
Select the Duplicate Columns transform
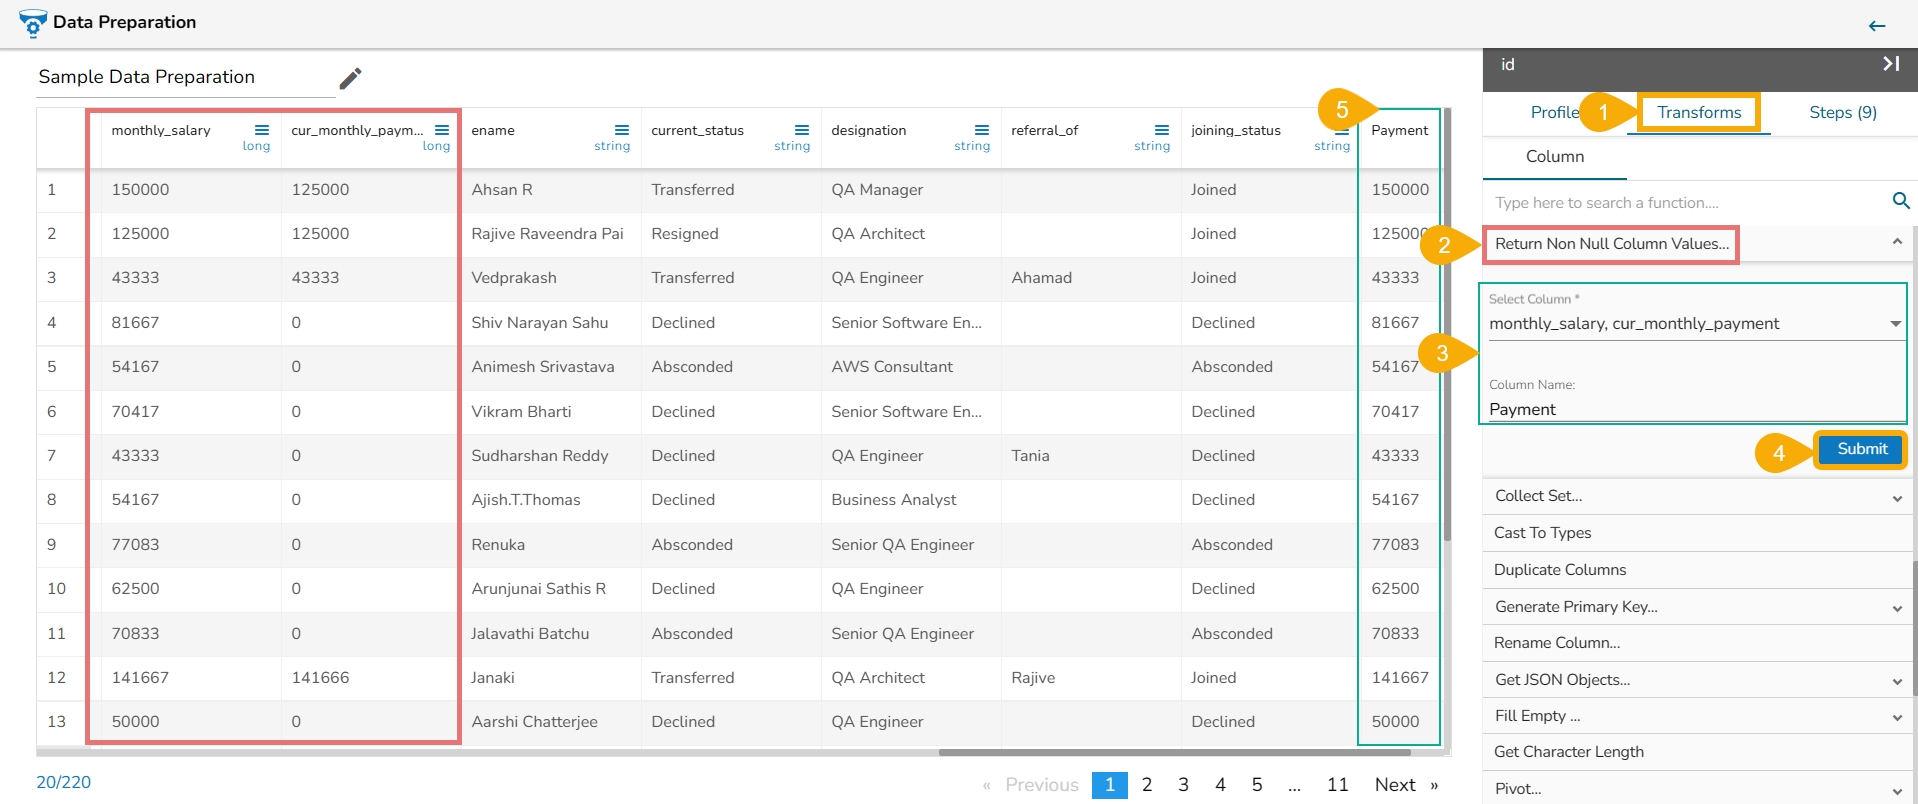click(x=1560, y=570)
